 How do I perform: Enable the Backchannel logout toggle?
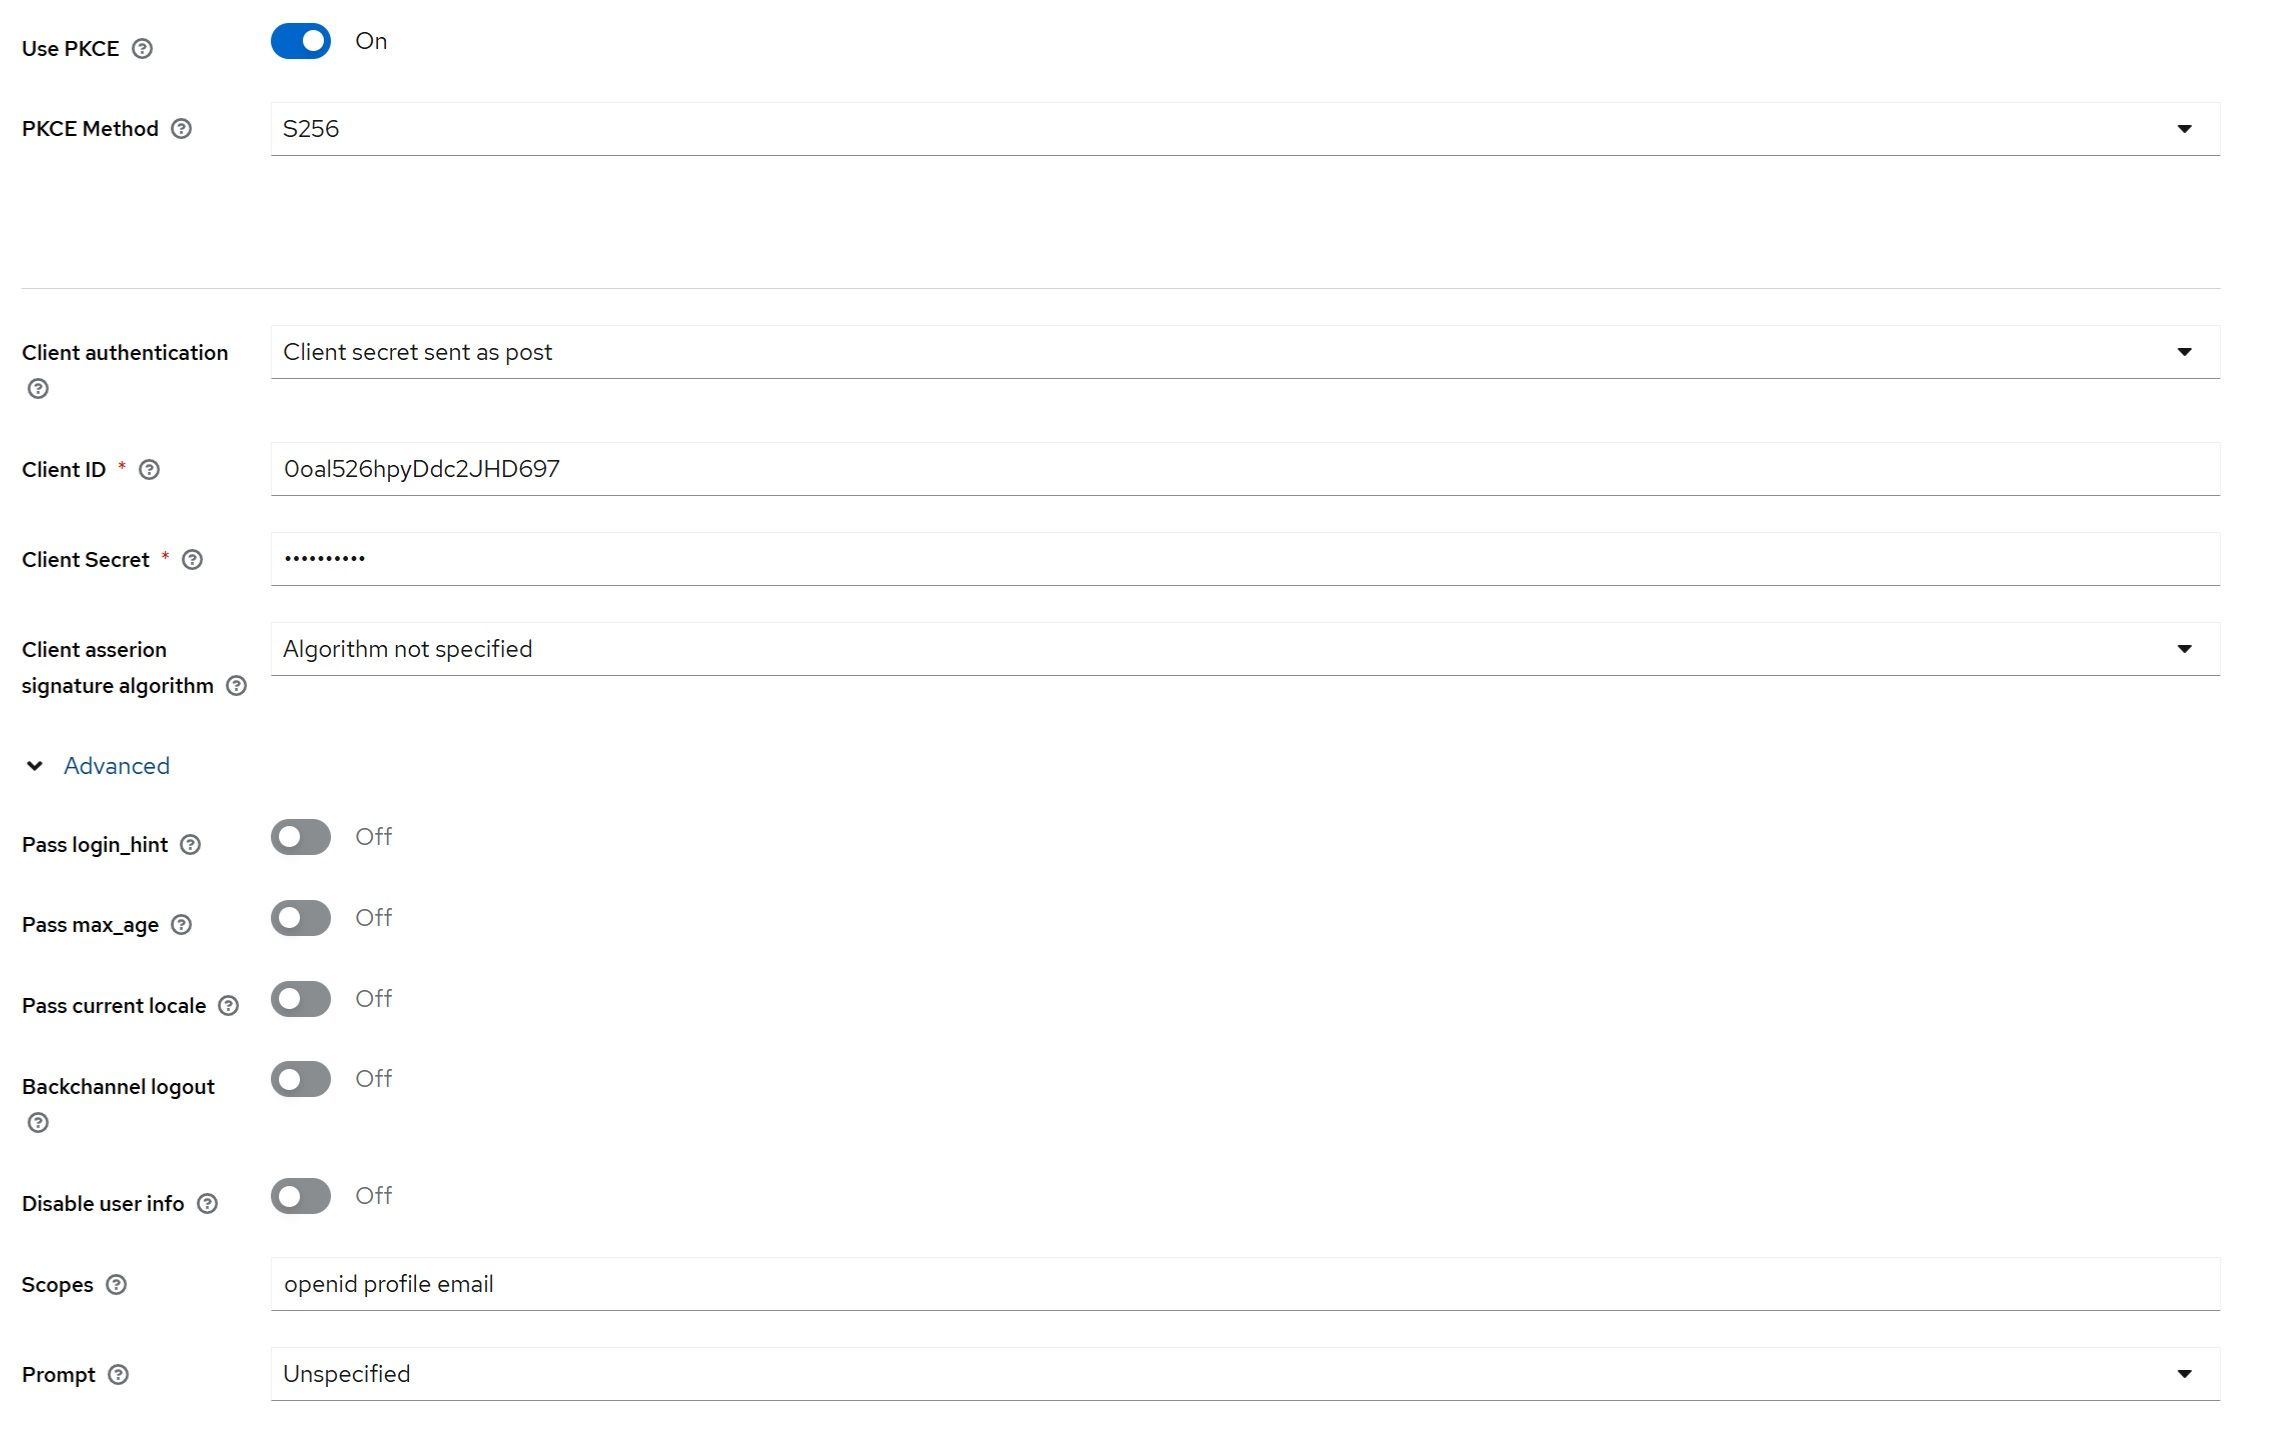300,1079
